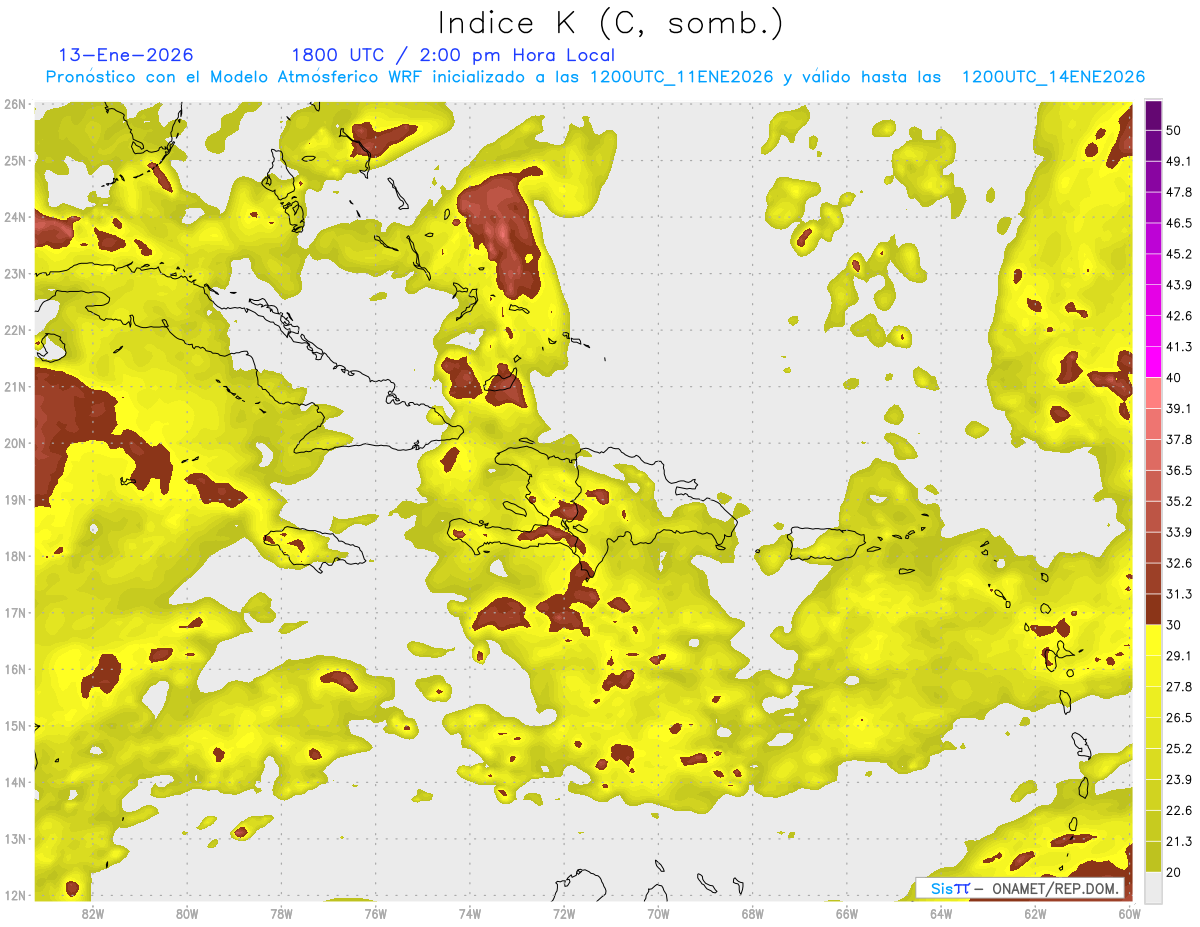Viewport: 1200px width, 927px height.
Task: Click the '35.2' color scale label
Action: click(x=1178, y=501)
